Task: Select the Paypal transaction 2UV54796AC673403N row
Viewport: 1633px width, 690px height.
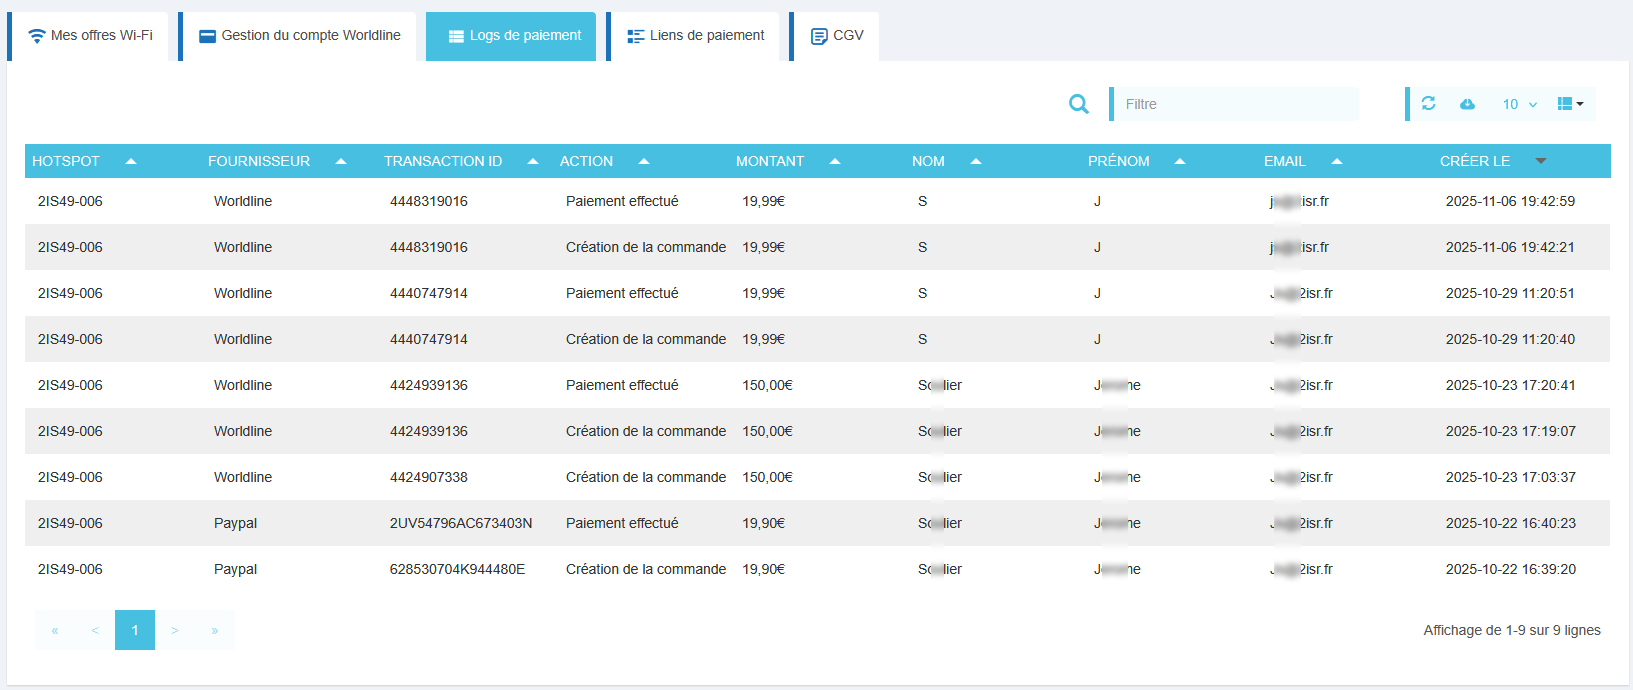Action: coord(461,523)
